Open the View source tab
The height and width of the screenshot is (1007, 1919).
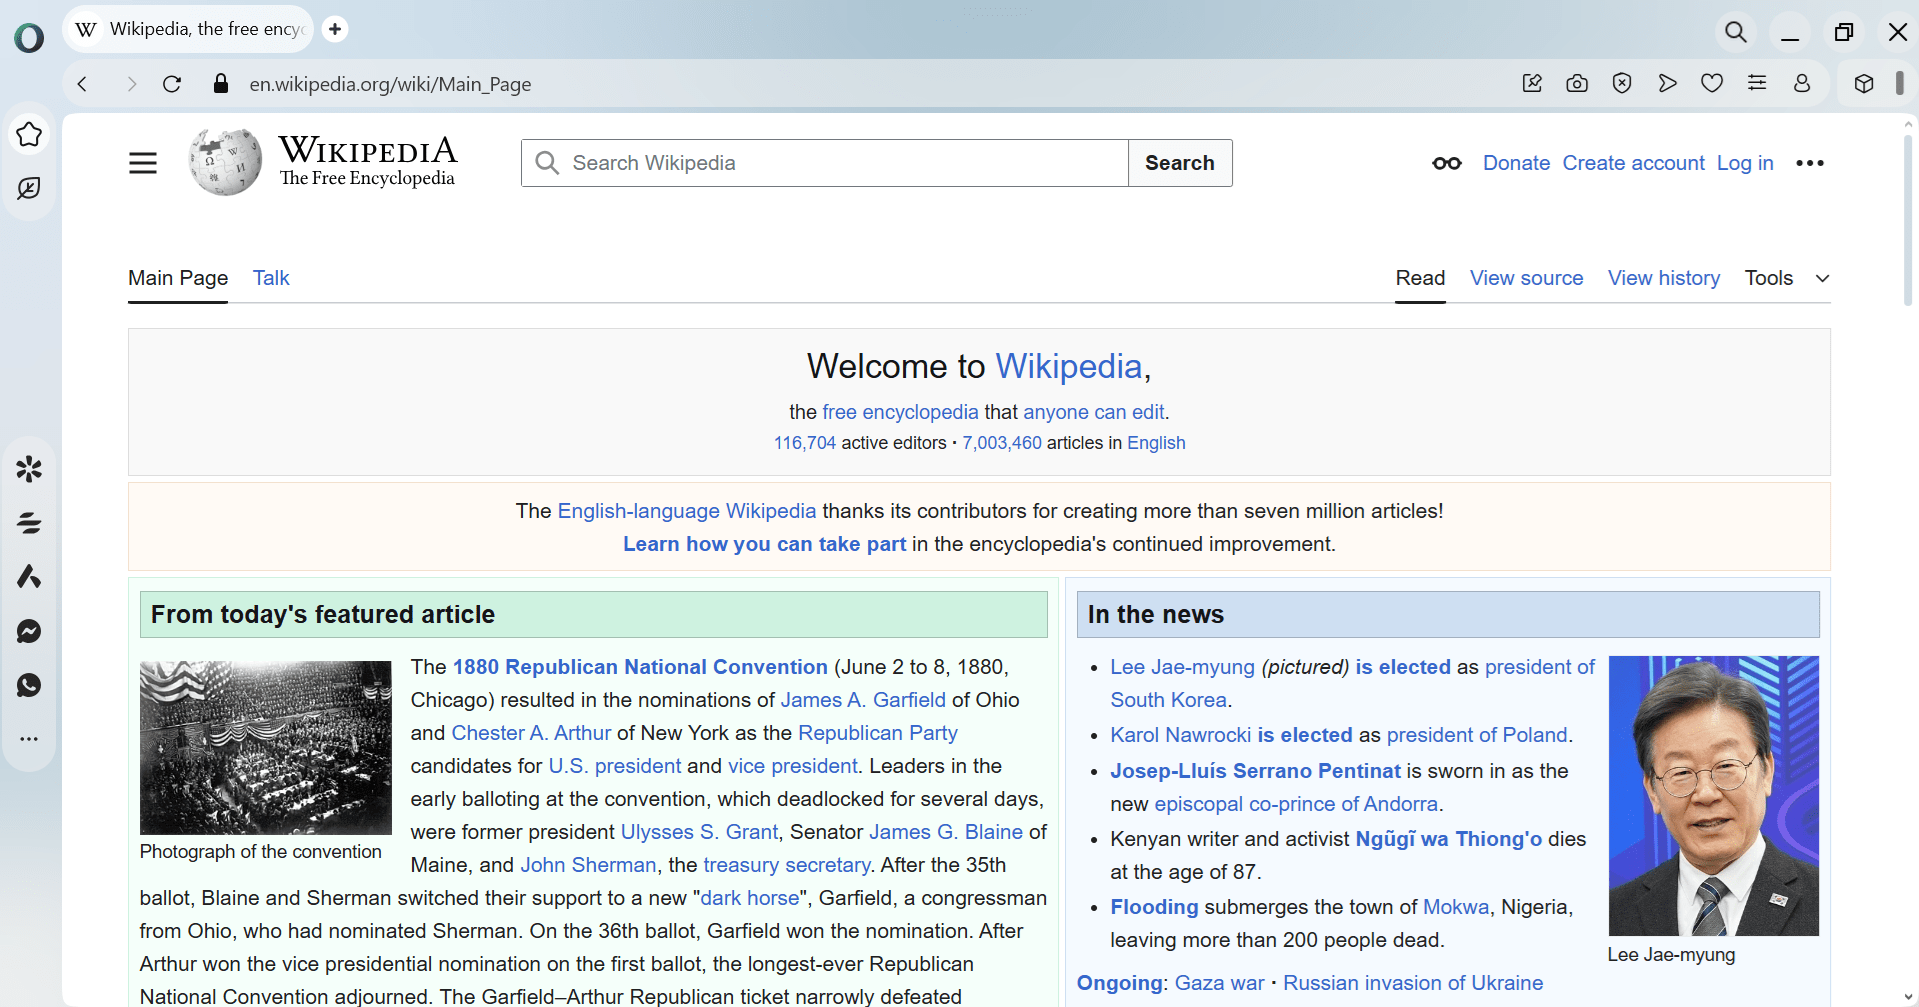click(1526, 278)
